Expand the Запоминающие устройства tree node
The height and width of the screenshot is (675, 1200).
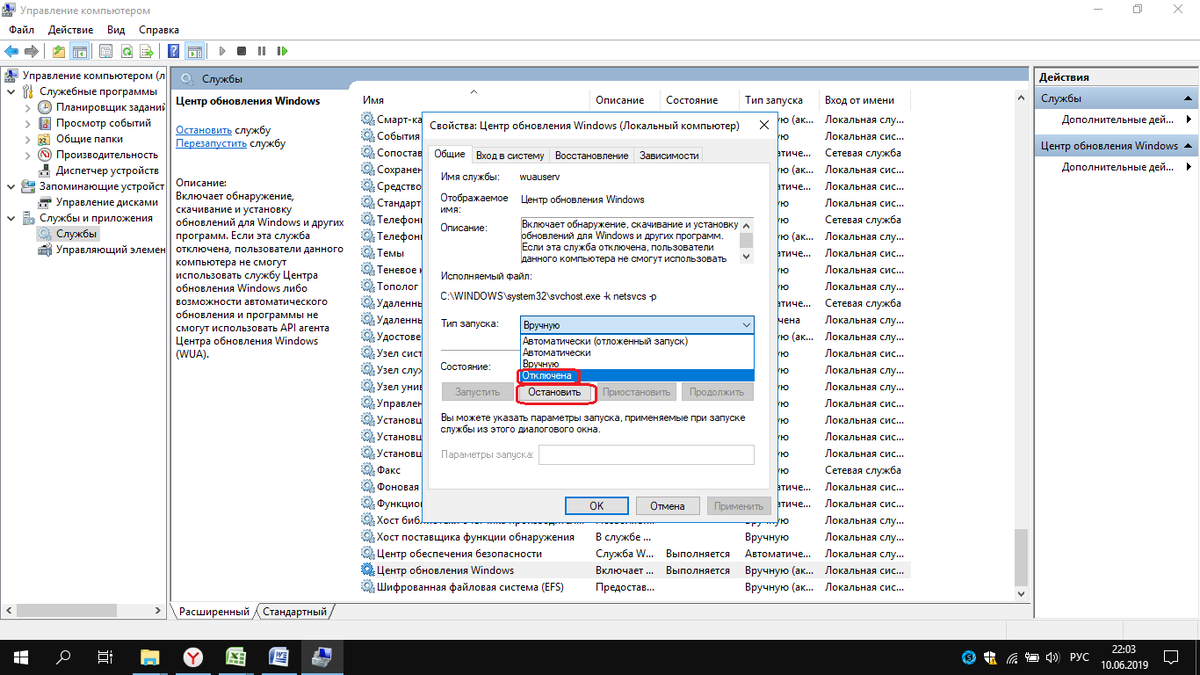(x=9, y=186)
